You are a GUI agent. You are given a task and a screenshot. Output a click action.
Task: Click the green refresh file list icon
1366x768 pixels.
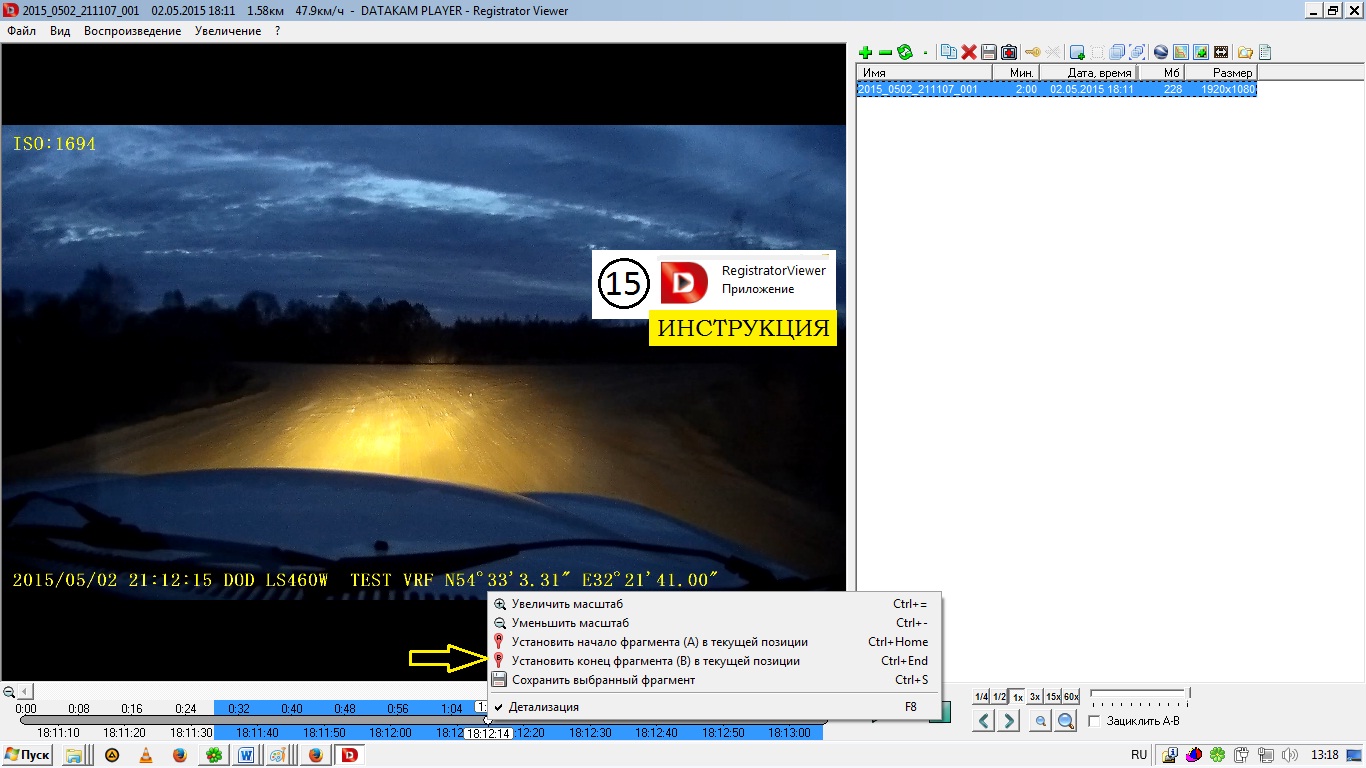(905, 53)
